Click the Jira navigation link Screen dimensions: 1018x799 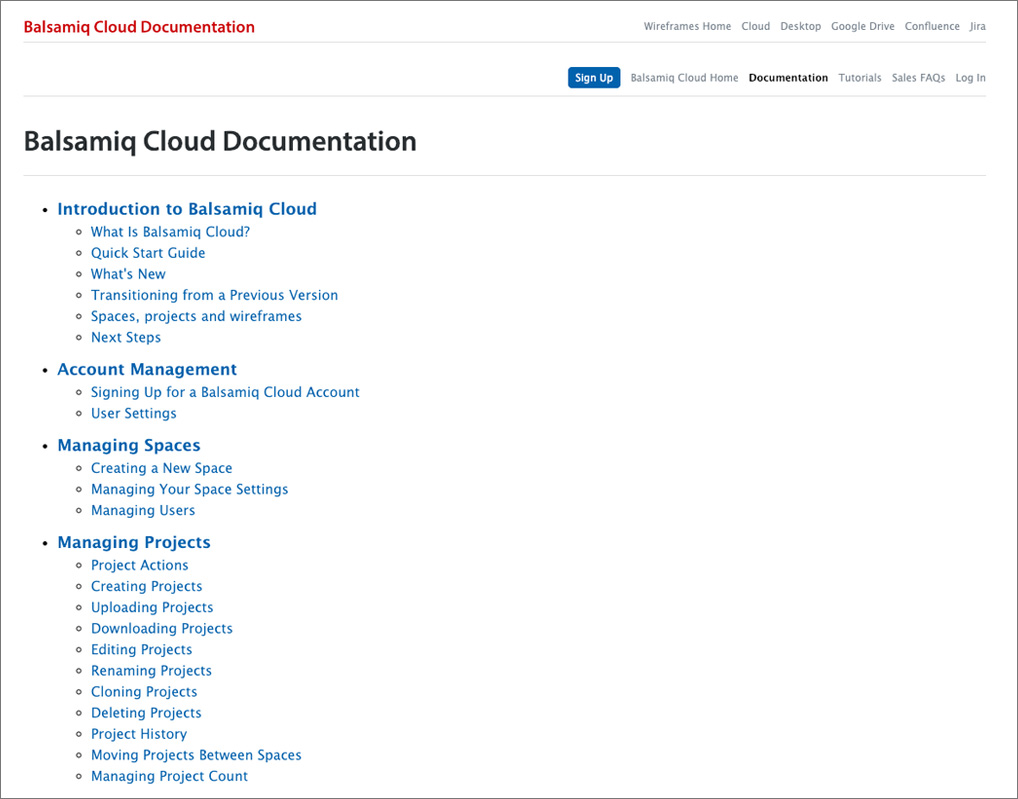pyautogui.click(x=977, y=27)
